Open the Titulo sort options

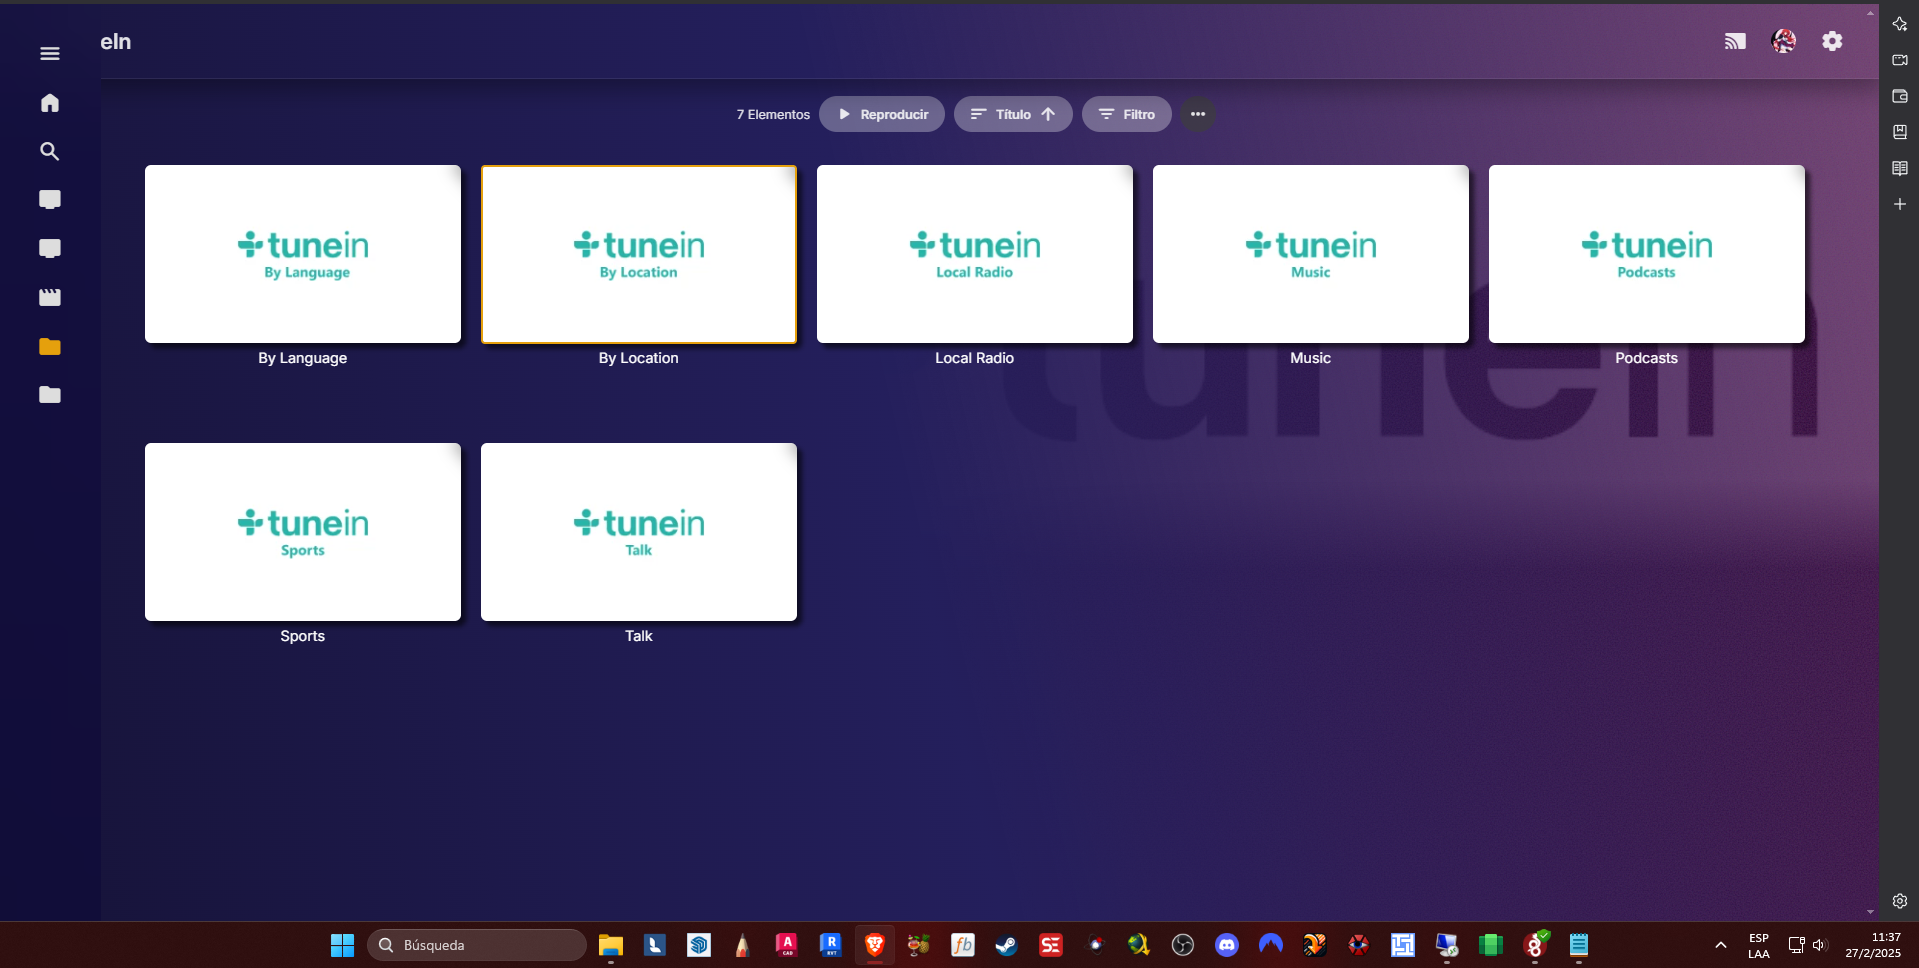(x=1013, y=114)
